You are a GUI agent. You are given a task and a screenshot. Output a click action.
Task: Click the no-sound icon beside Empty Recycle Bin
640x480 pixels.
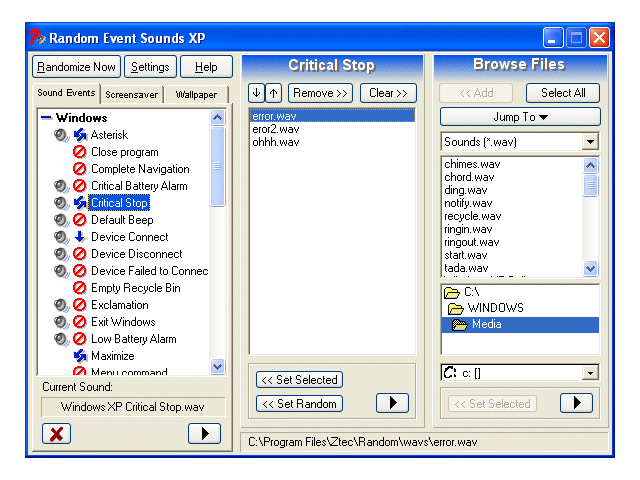click(x=80, y=288)
